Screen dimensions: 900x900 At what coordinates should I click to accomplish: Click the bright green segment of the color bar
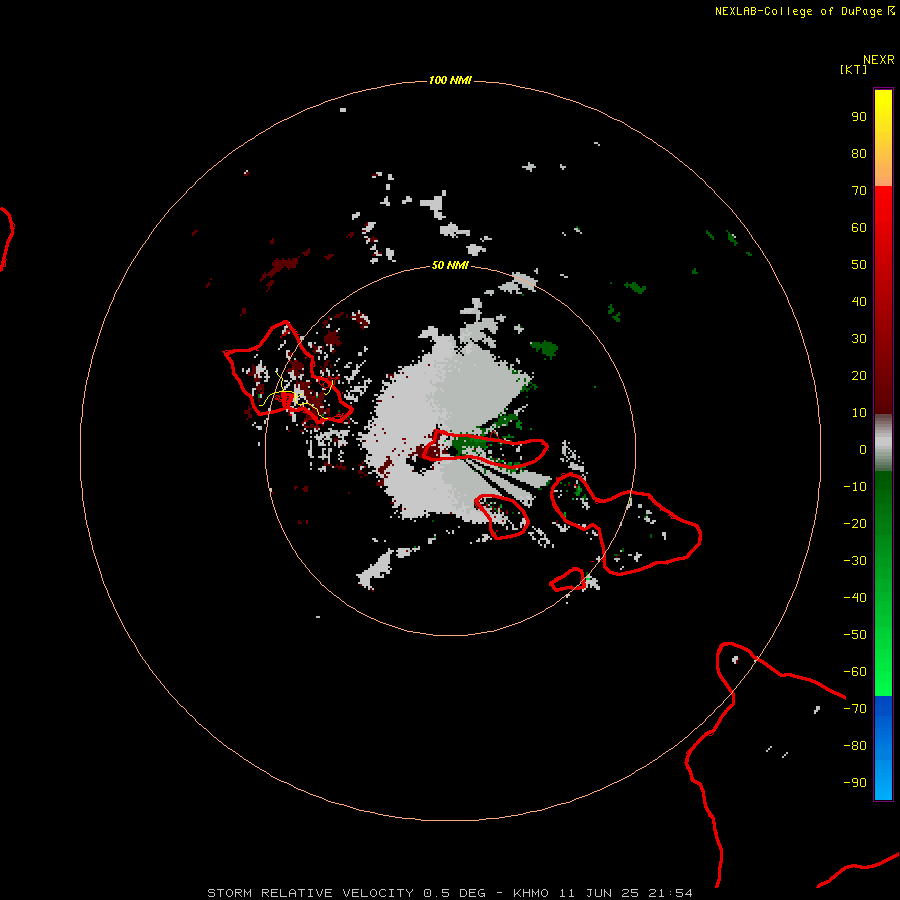point(883,584)
